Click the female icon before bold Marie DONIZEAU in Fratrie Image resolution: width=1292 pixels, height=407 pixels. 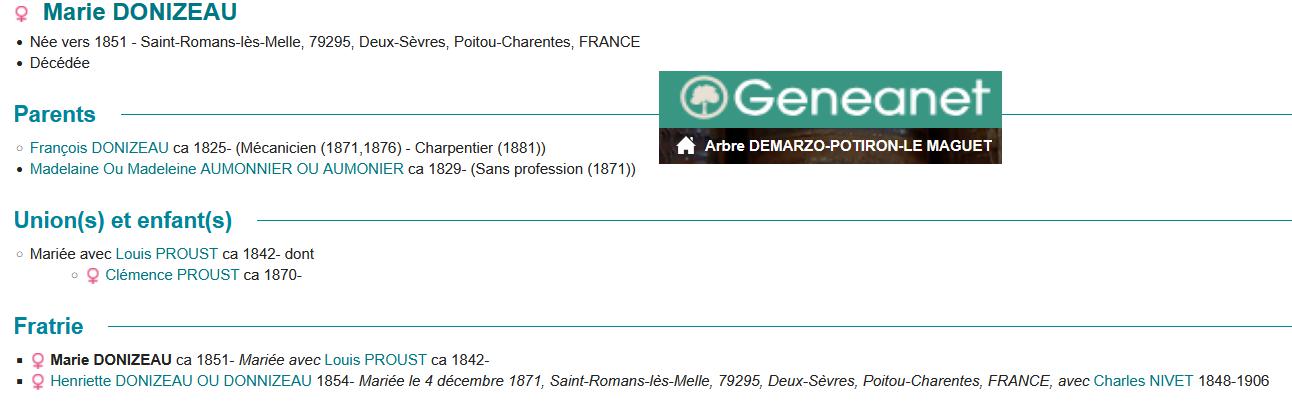38,360
